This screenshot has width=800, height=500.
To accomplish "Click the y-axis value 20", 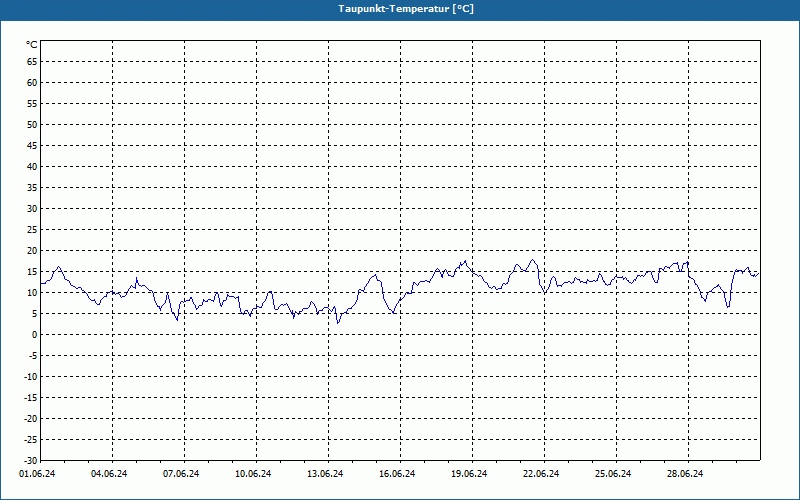I will click(32, 251).
